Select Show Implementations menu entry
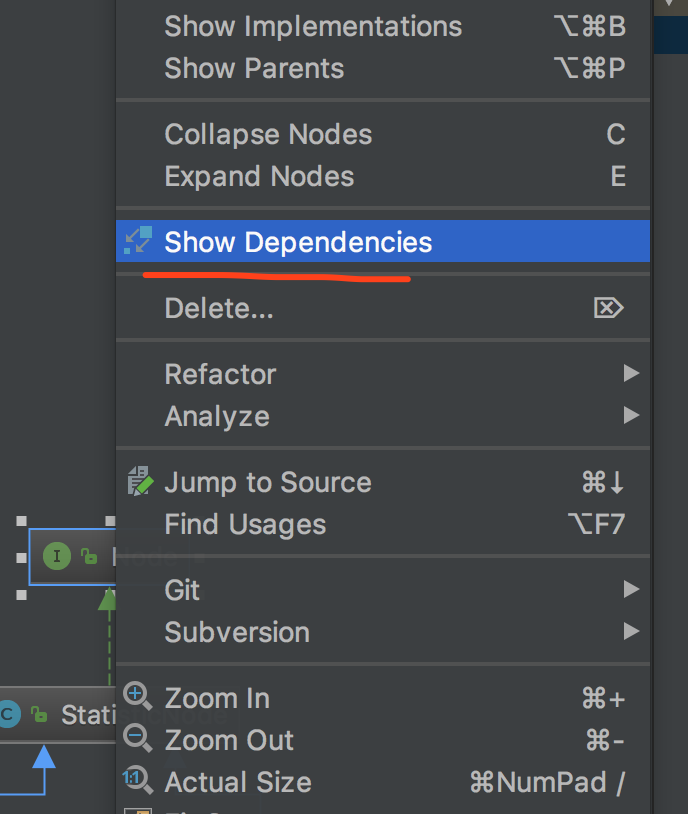 (313, 26)
